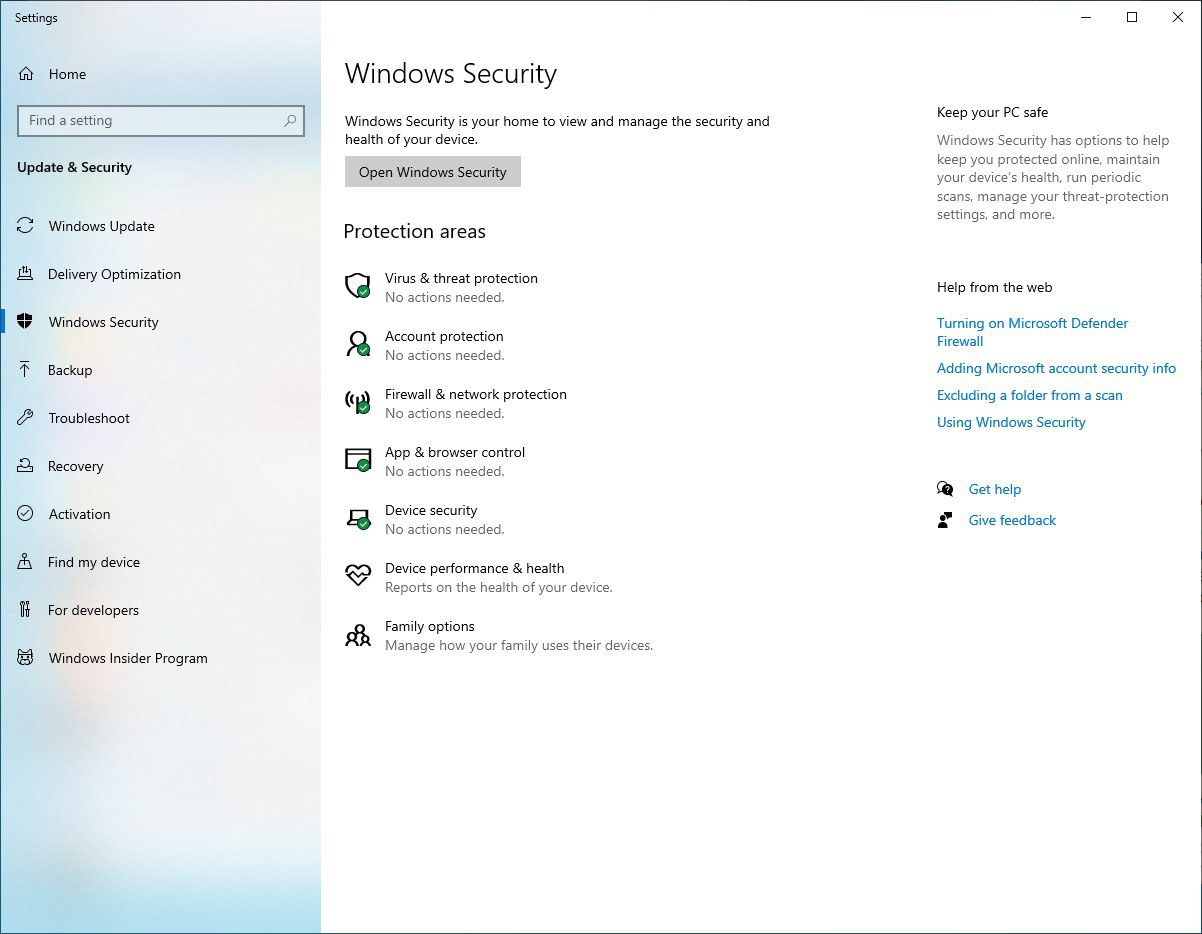
Task: Open Excluding a folder from a scan link
Action: pos(1029,395)
